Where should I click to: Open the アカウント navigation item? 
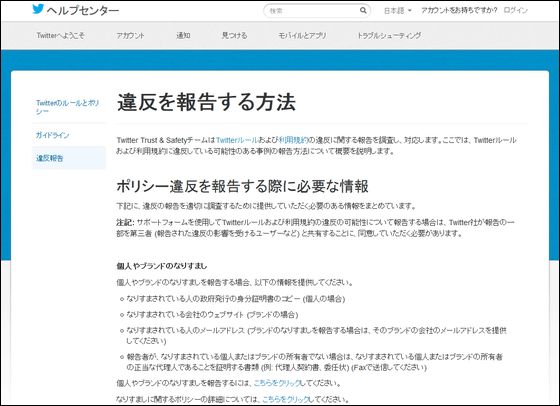(x=130, y=35)
